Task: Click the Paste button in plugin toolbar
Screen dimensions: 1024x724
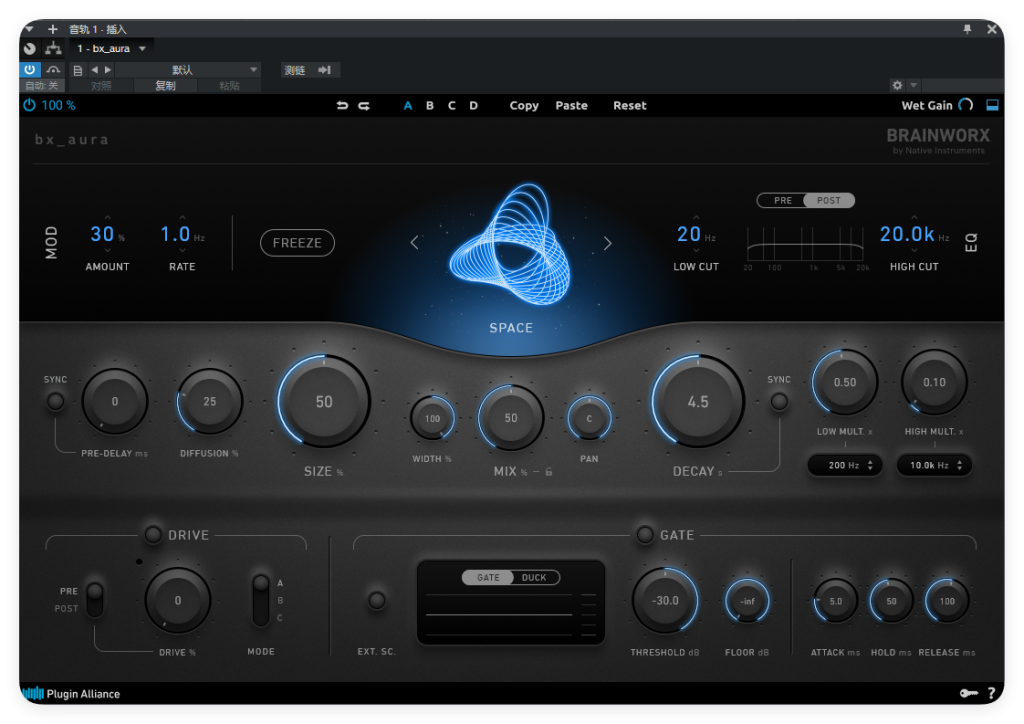Action: tap(571, 106)
